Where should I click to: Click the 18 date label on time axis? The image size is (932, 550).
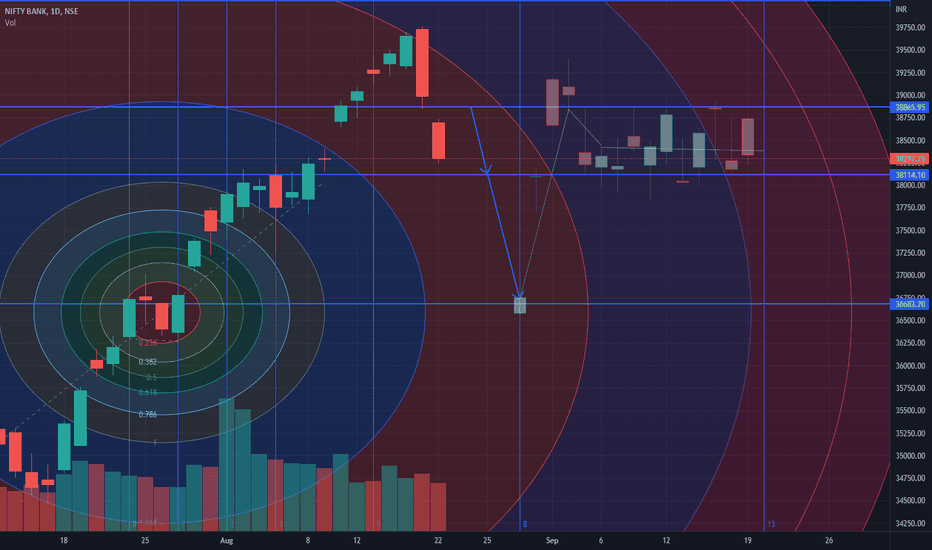click(x=64, y=540)
